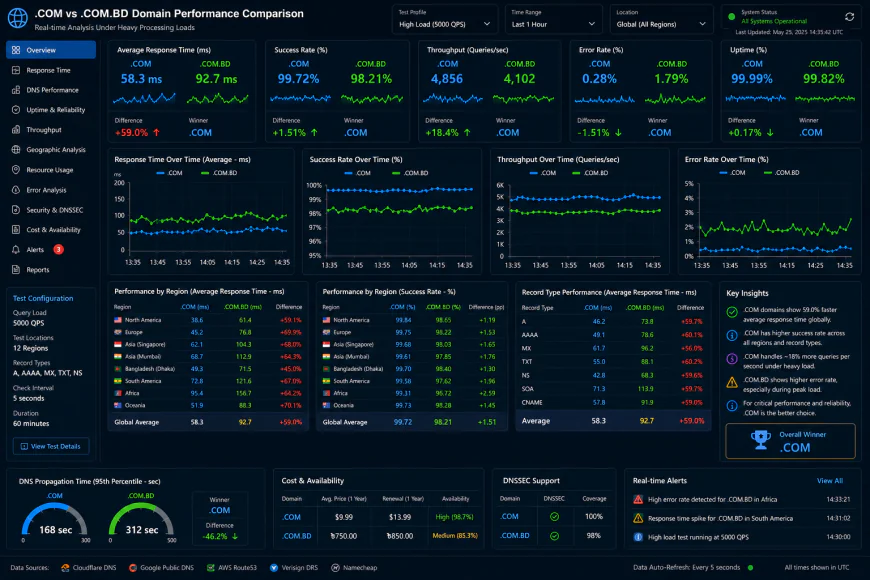Viewport: 870px width, 580px height.
Task: Open the Time Range dropdown
Action: click(x=553, y=19)
